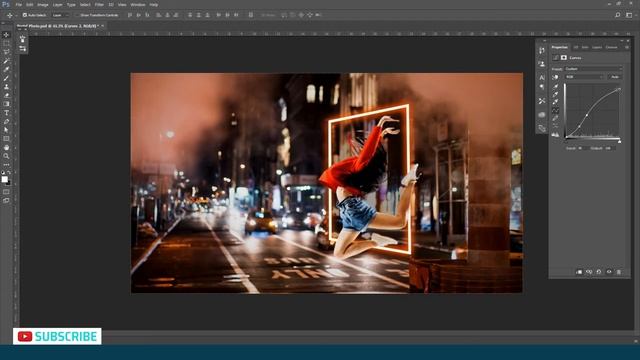640x360 pixels.
Task: Toggle Quick Mask mode icon
Action: [x=6, y=192]
